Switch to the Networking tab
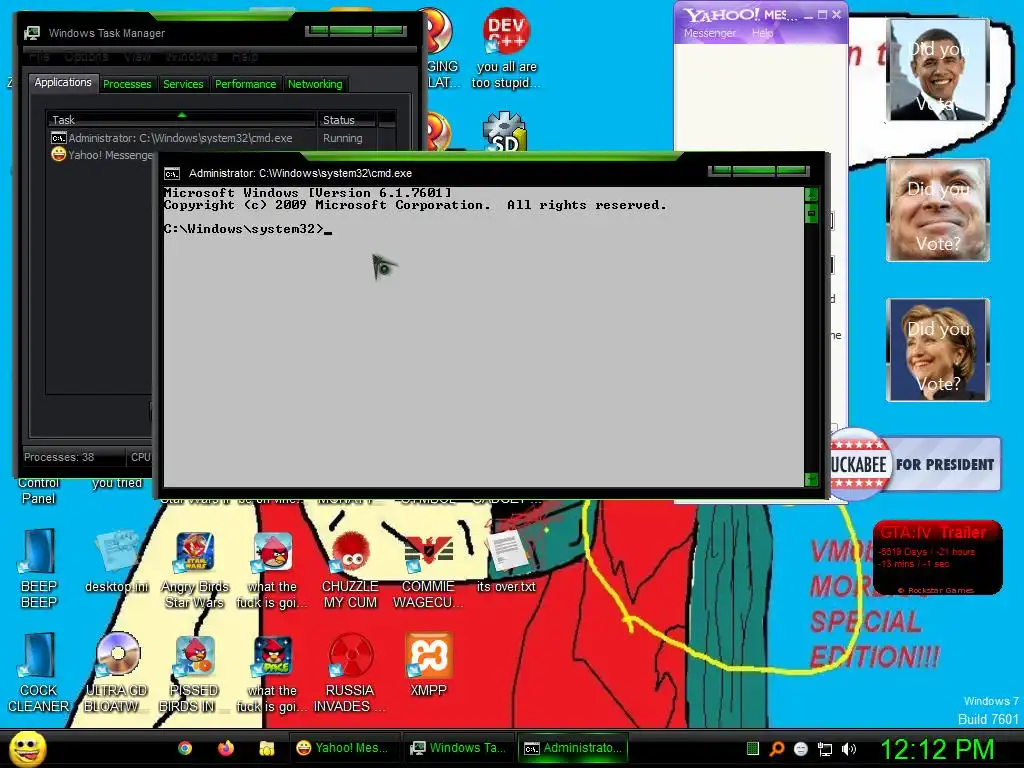 coord(315,84)
